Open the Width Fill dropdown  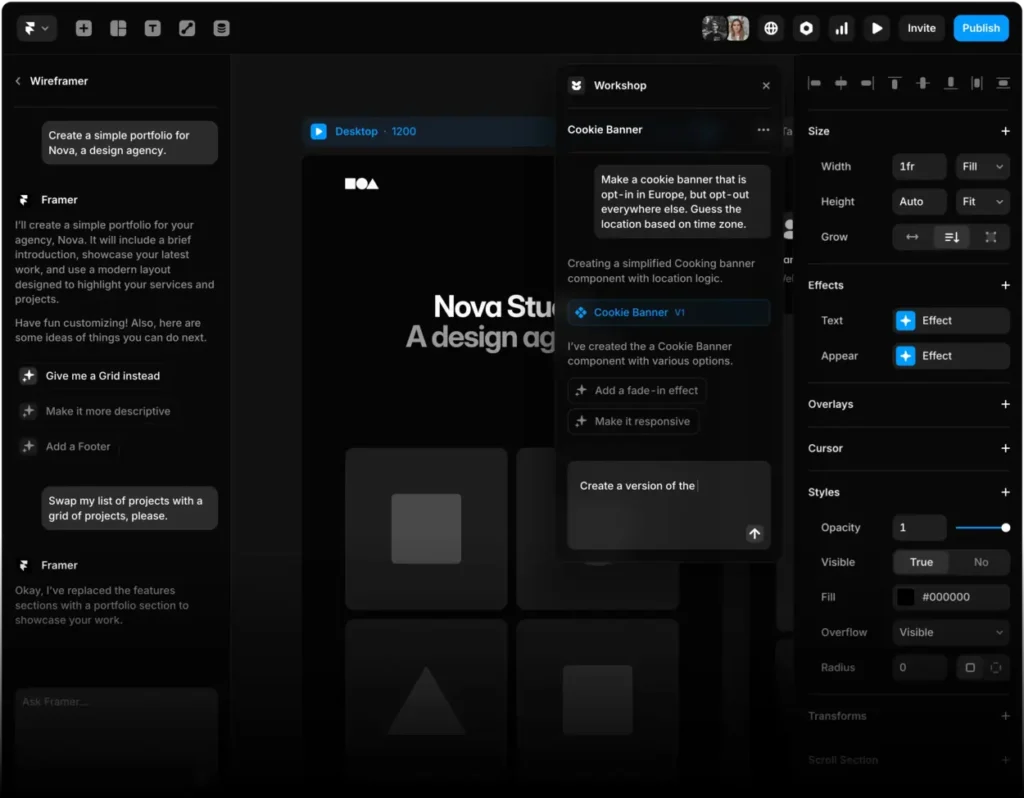pyautogui.click(x=982, y=166)
